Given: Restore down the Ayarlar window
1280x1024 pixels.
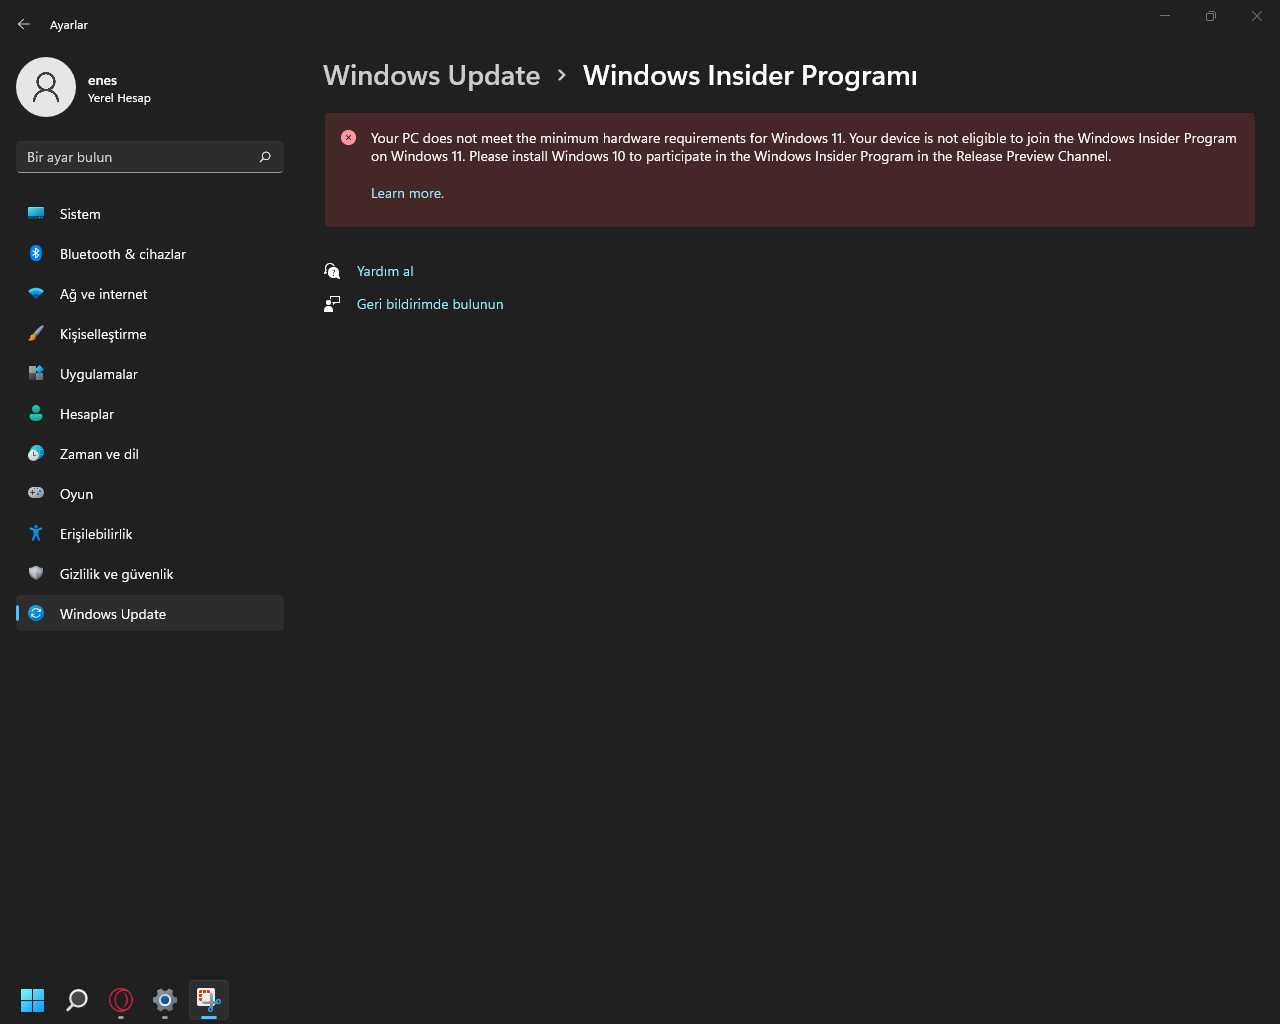Looking at the screenshot, I should click(1211, 16).
